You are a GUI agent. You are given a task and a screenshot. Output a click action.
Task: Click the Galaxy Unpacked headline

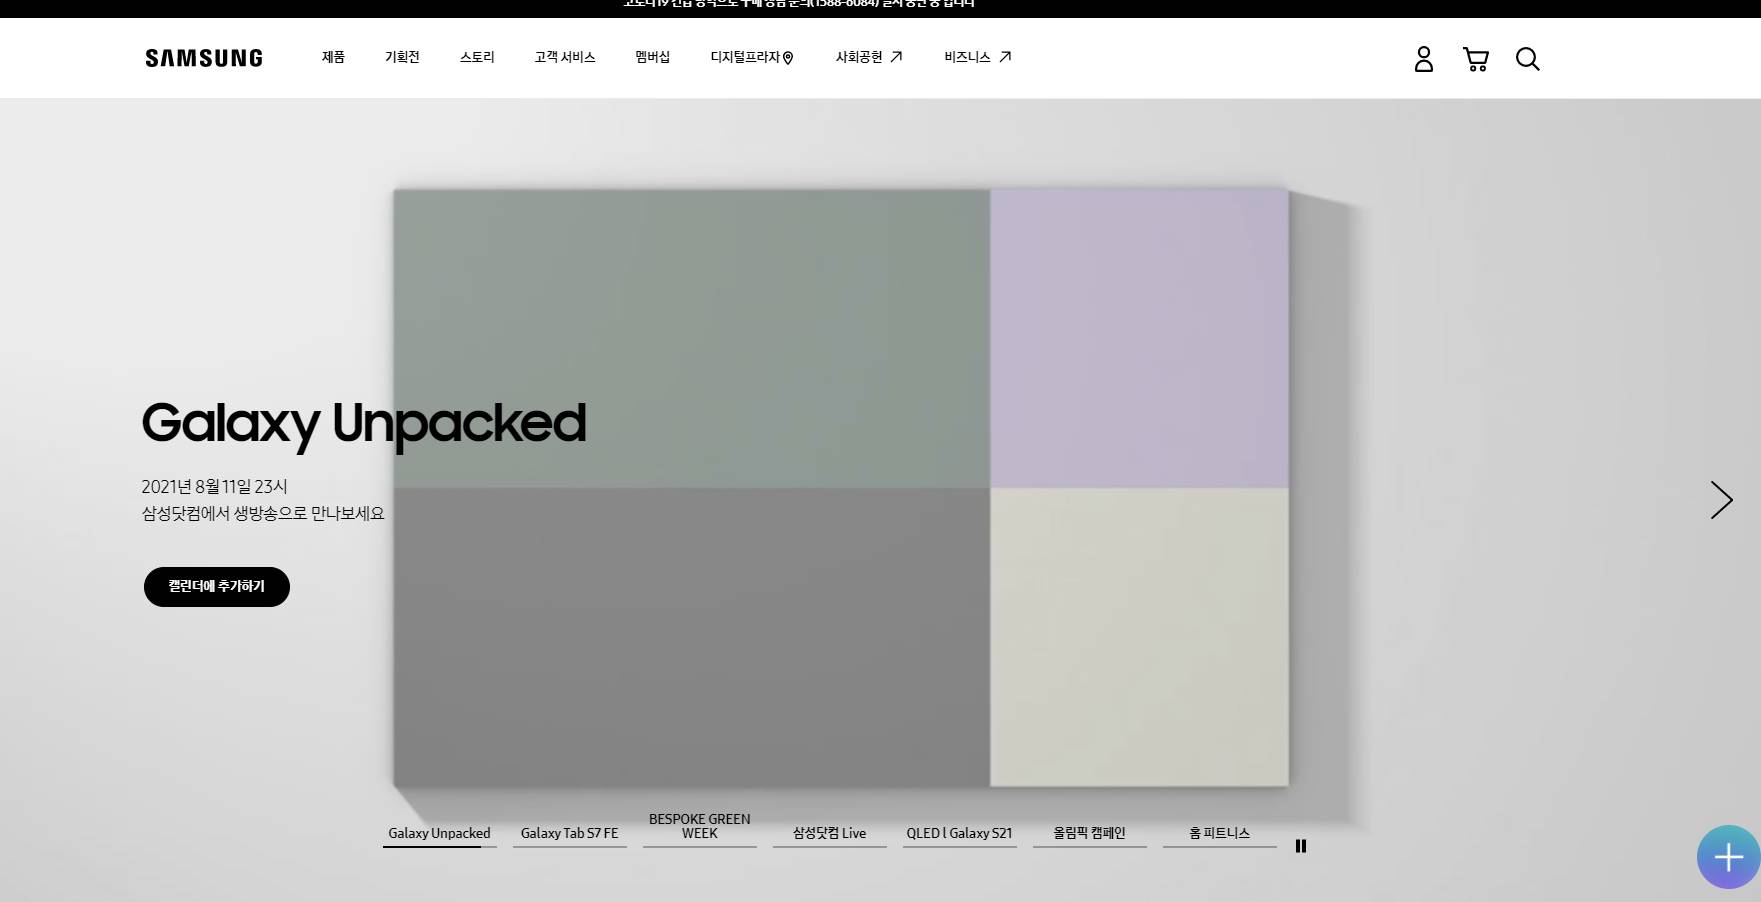coord(364,424)
